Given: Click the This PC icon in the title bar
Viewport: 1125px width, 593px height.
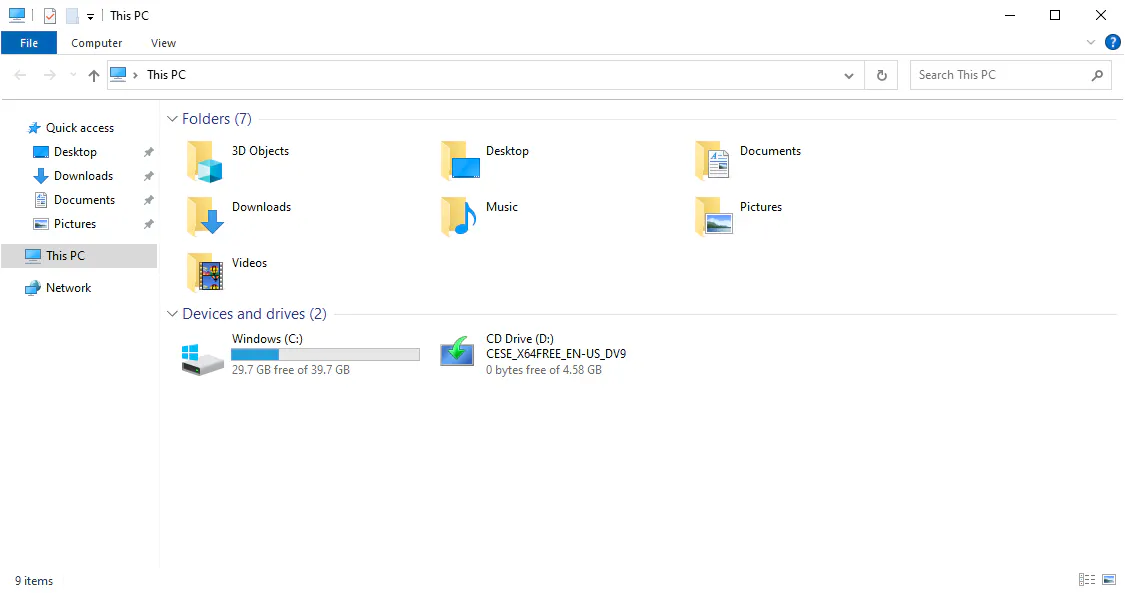Looking at the screenshot, I should (17, 15).
